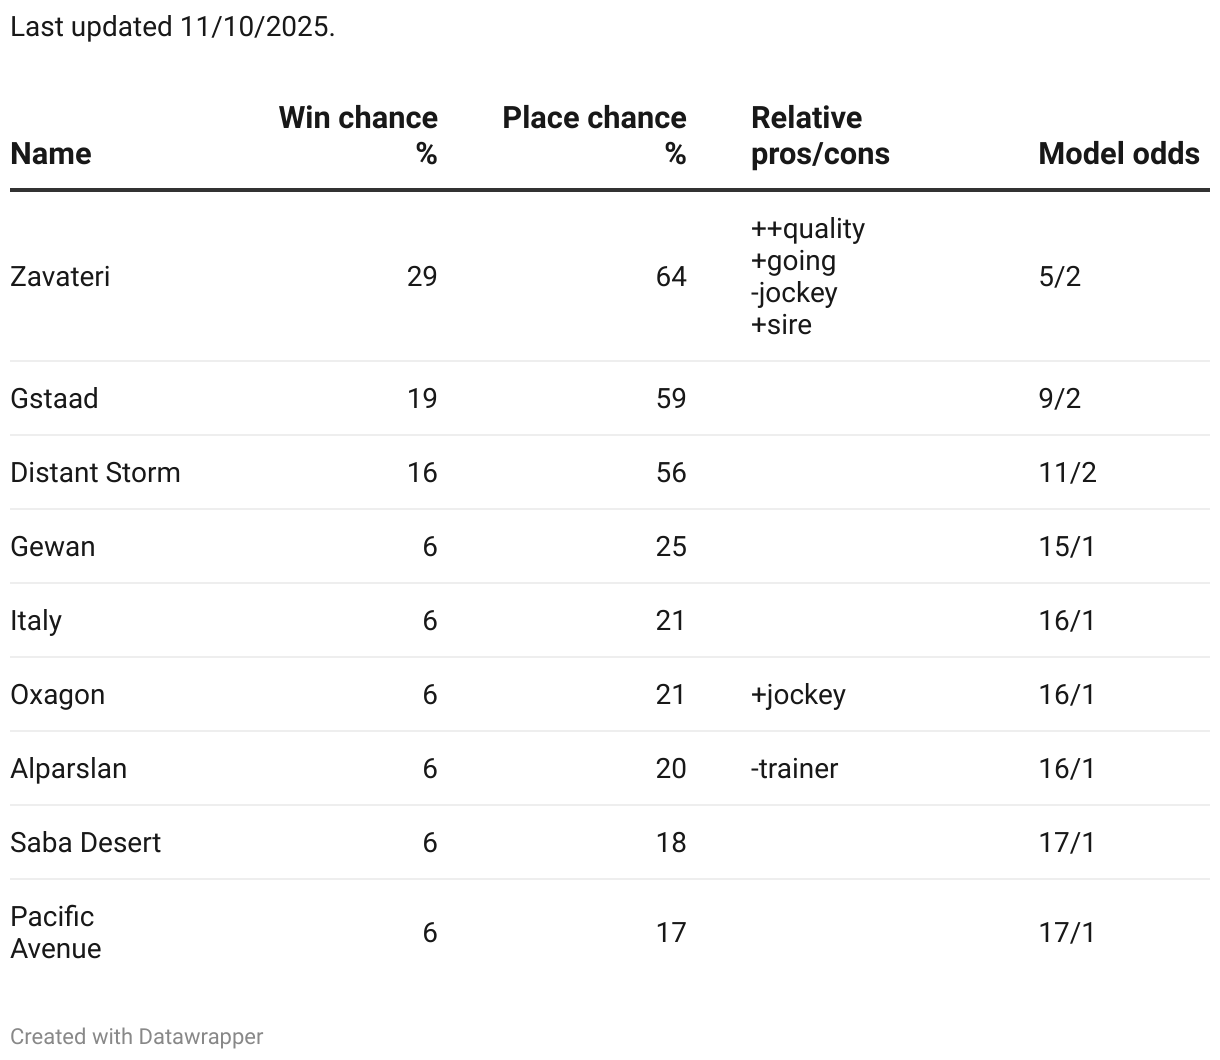Click Alparslan's -trainer note
1220x1060 pixels.
pyautogui.click(x=794, y=768)
